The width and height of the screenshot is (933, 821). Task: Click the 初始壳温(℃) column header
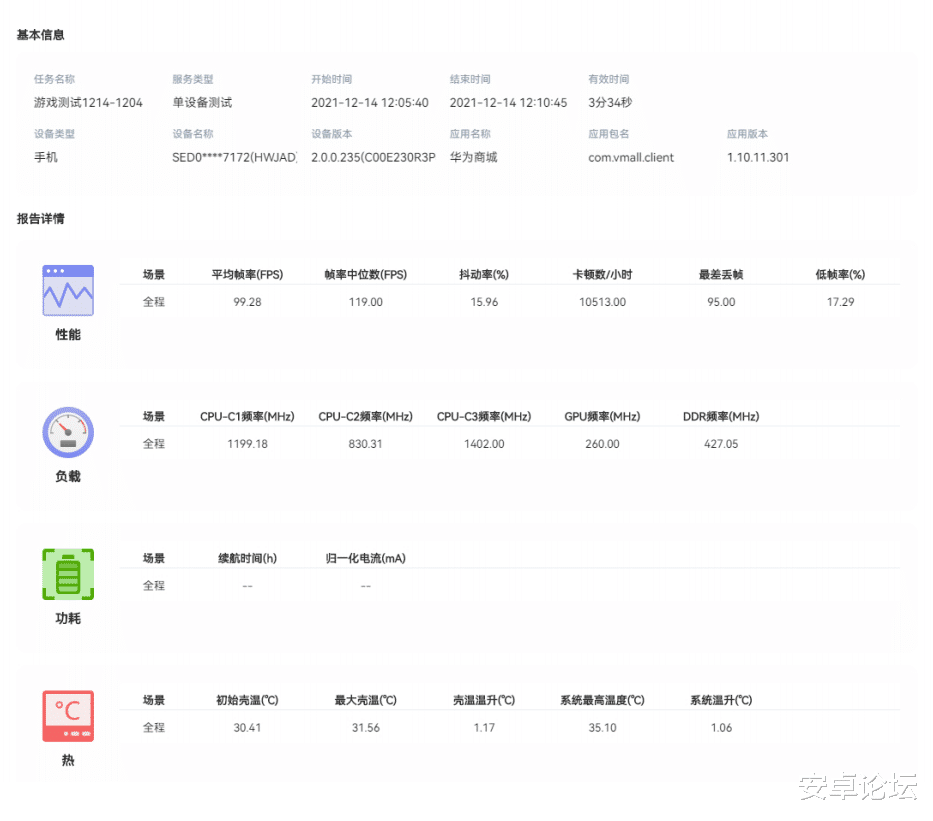[247, 700]
